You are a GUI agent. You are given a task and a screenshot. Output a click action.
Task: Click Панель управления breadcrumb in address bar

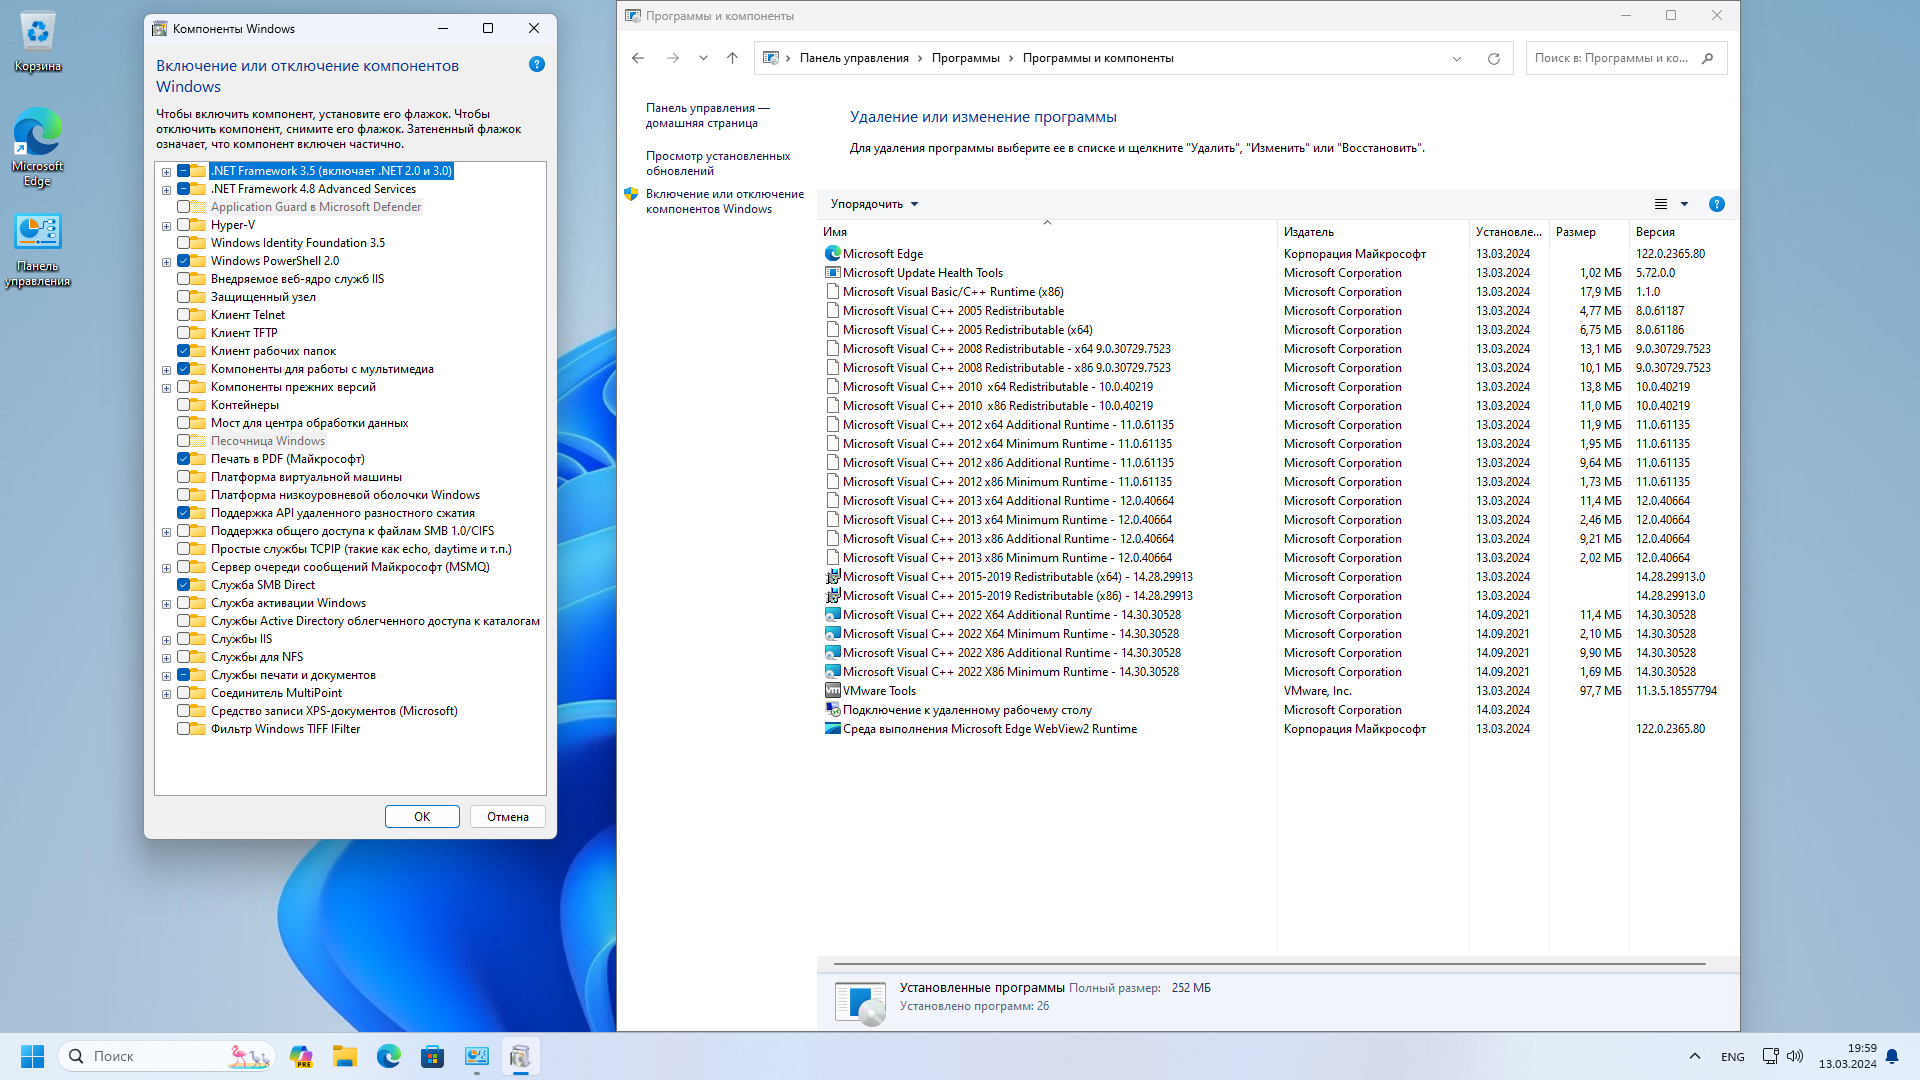854,58
